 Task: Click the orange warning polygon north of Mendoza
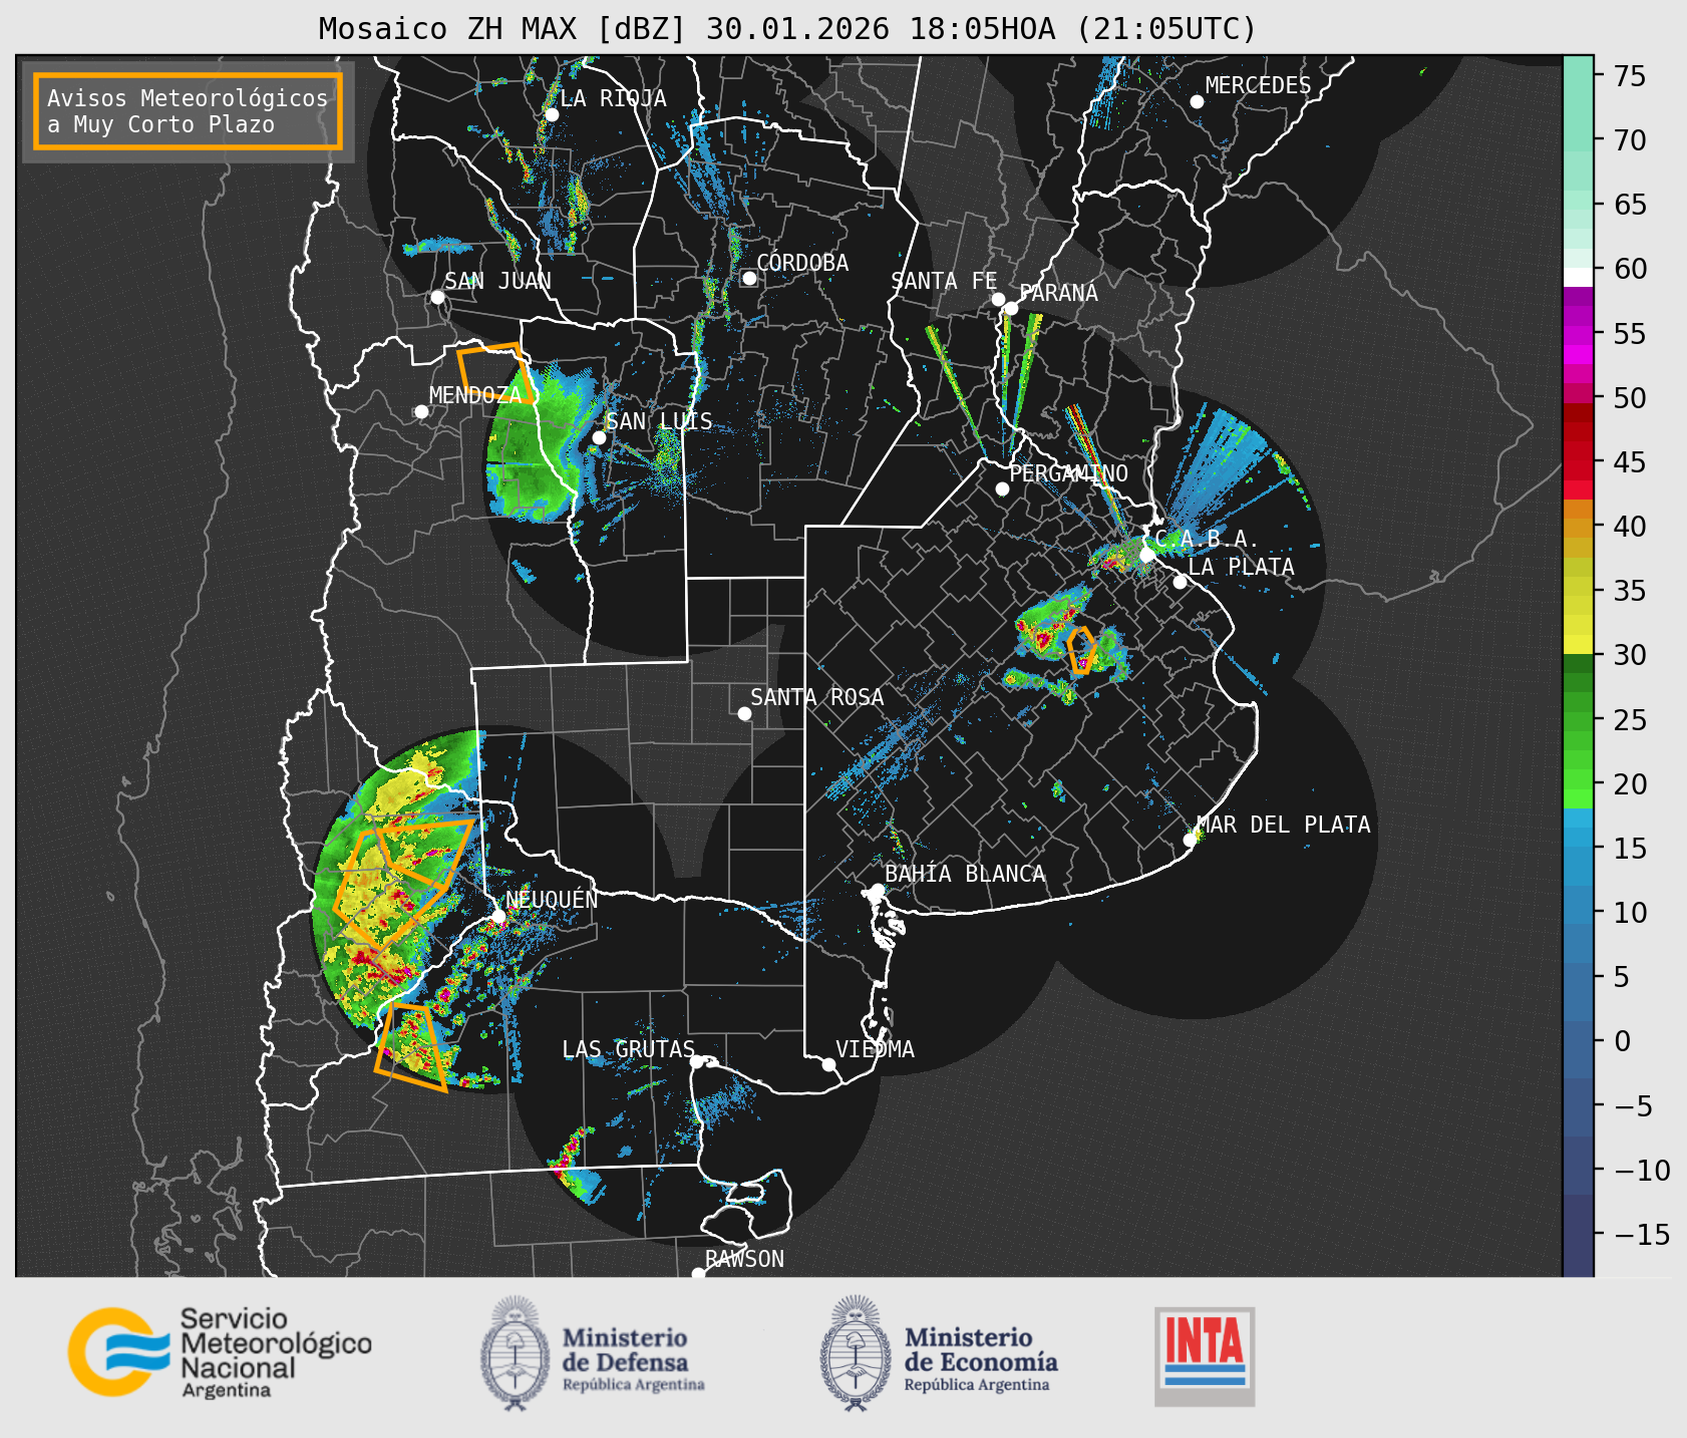pos(495,372)
